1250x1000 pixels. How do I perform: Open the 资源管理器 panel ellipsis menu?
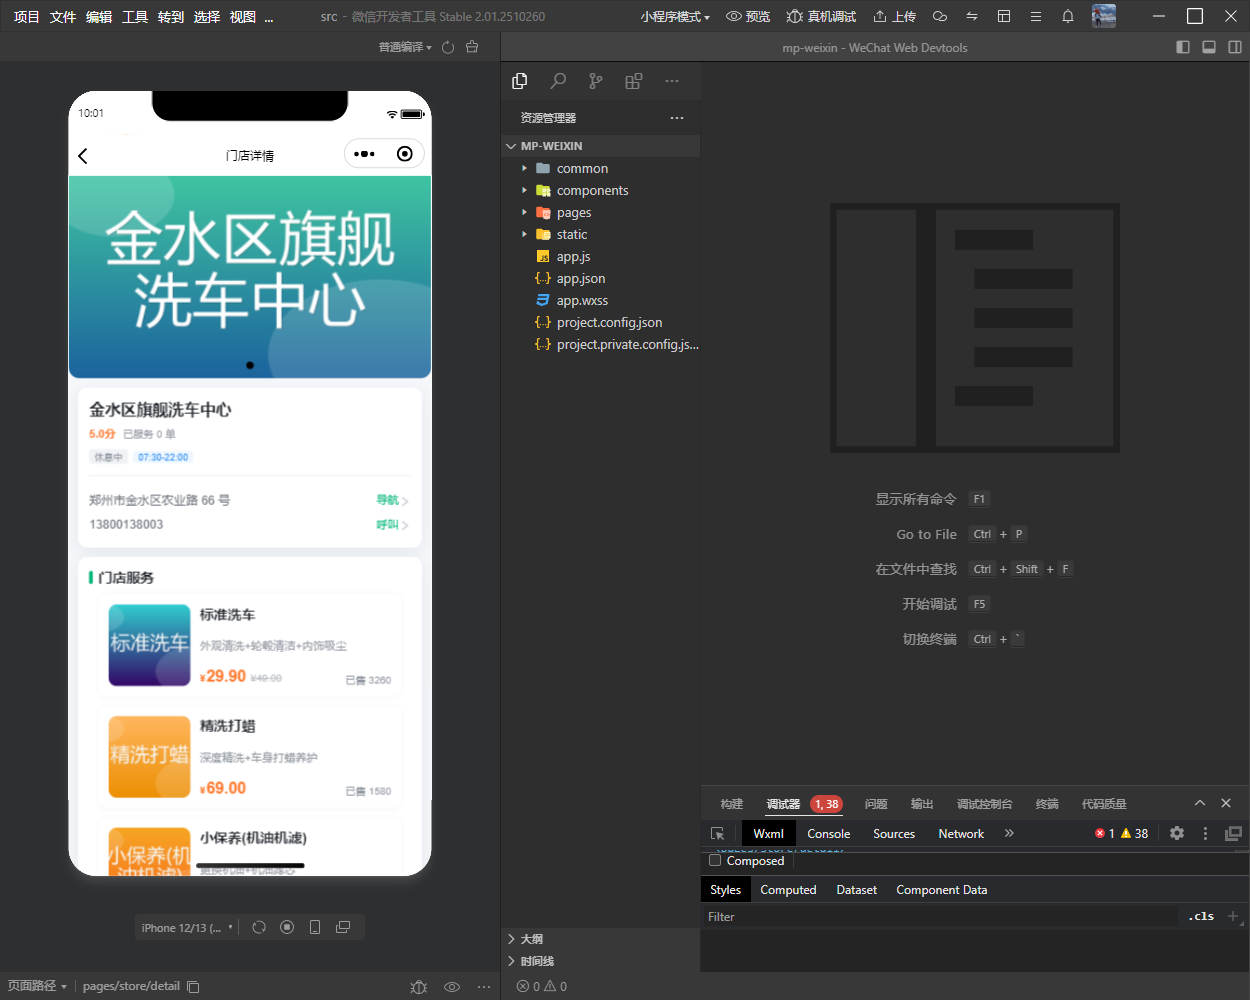(x=677, y=118)
